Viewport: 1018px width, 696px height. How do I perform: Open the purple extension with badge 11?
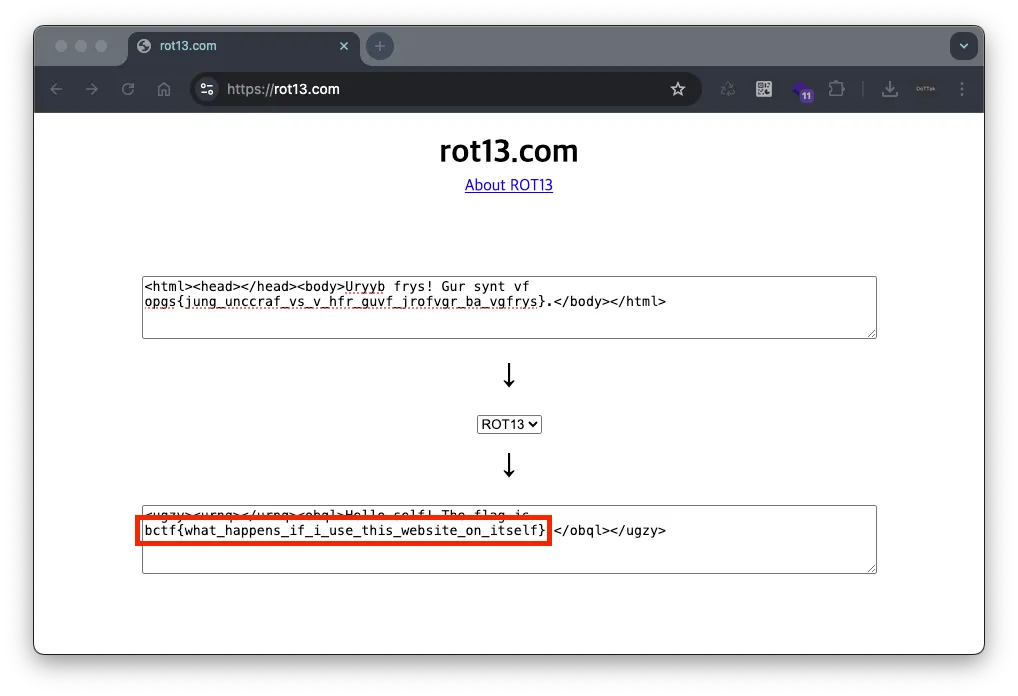[x=802, y=90]
